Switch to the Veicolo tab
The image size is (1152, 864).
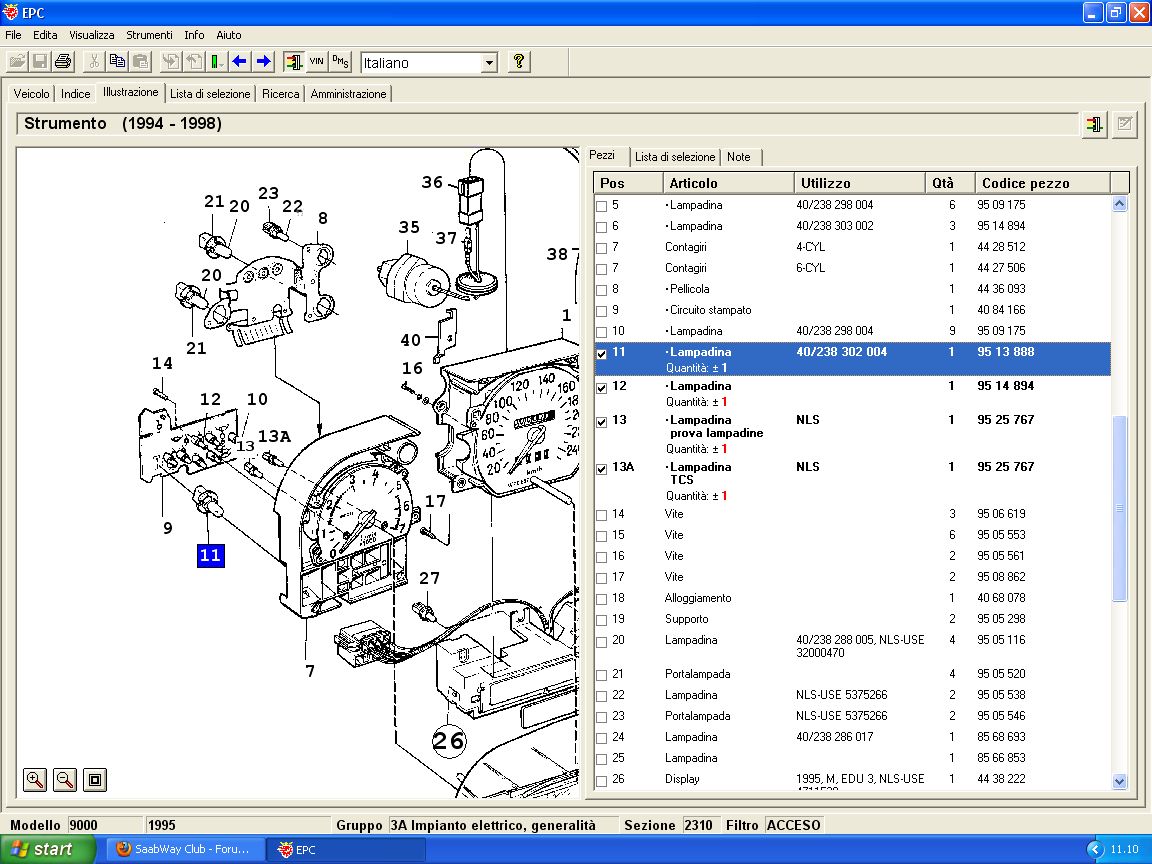tap(32, 94)
